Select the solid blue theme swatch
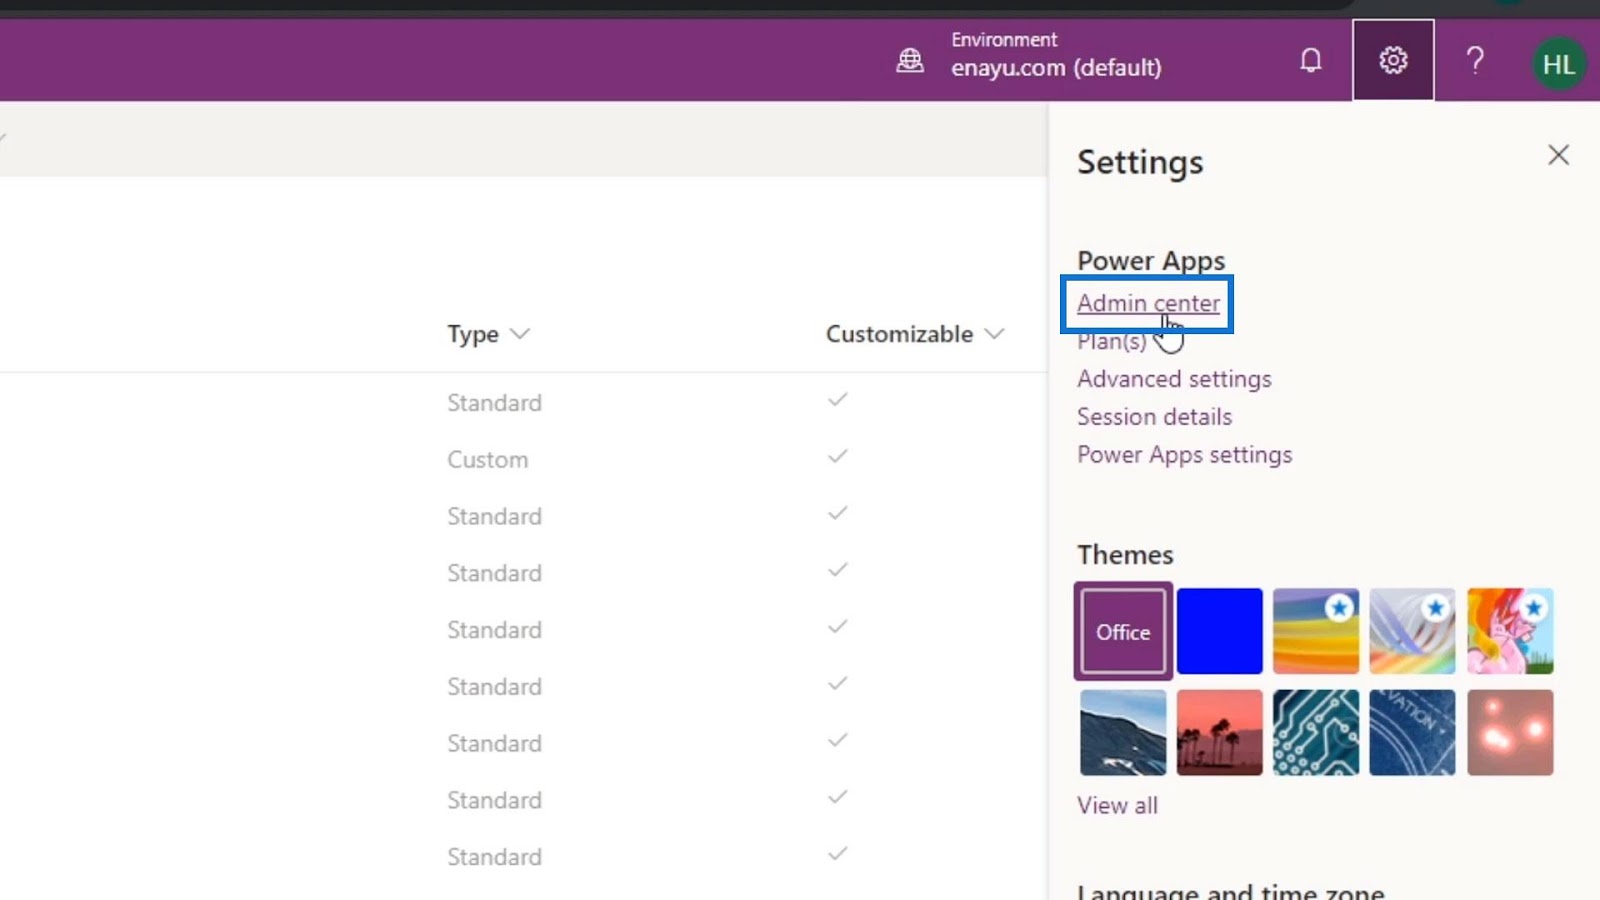 1219,631
